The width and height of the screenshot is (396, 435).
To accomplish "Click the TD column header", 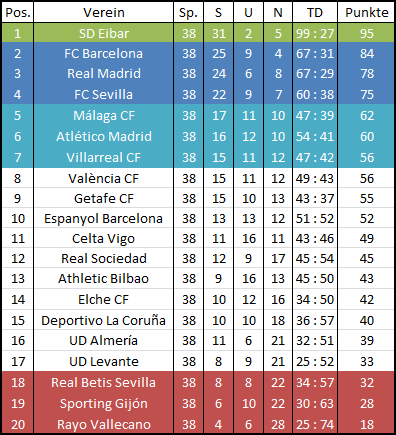I will point(315,13).
